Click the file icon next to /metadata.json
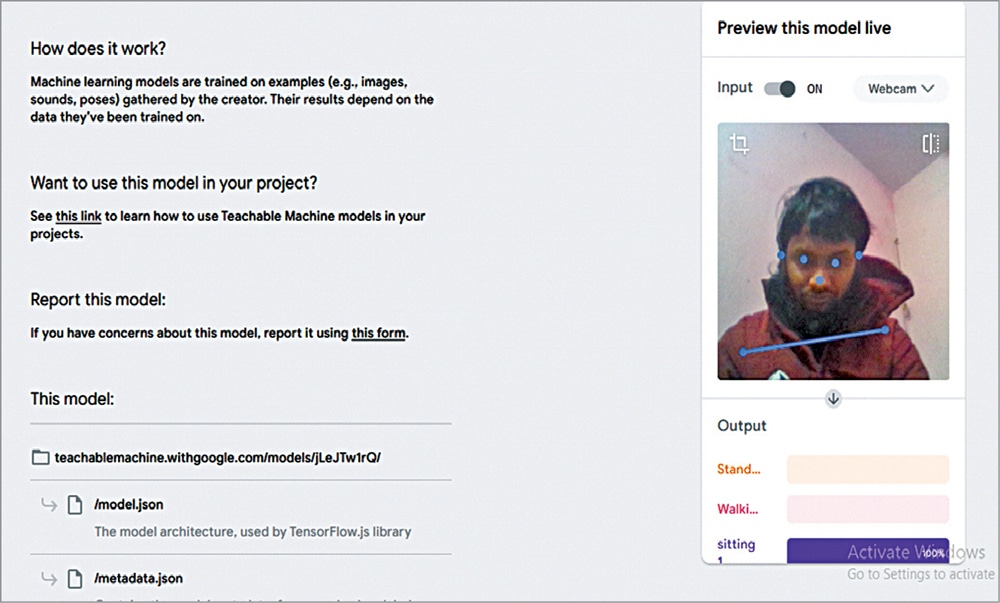The image size is (1000, 603). [x=75, y=578]
